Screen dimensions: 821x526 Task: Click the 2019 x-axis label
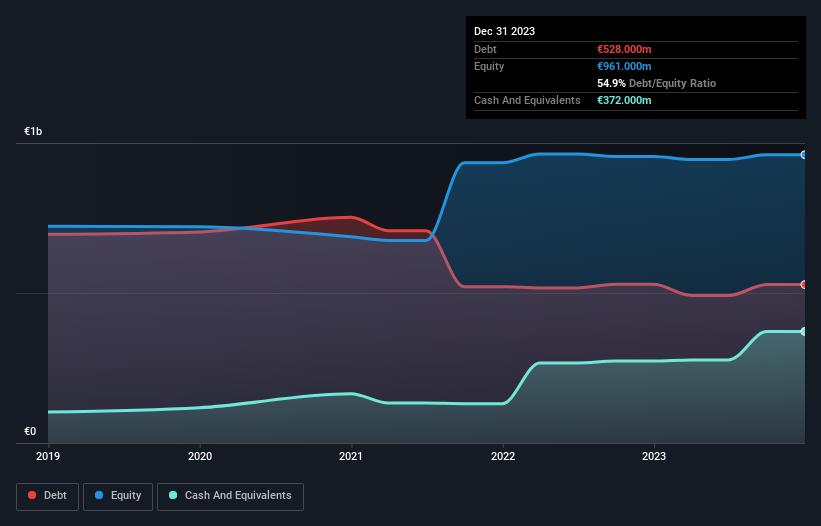[48, 456]
